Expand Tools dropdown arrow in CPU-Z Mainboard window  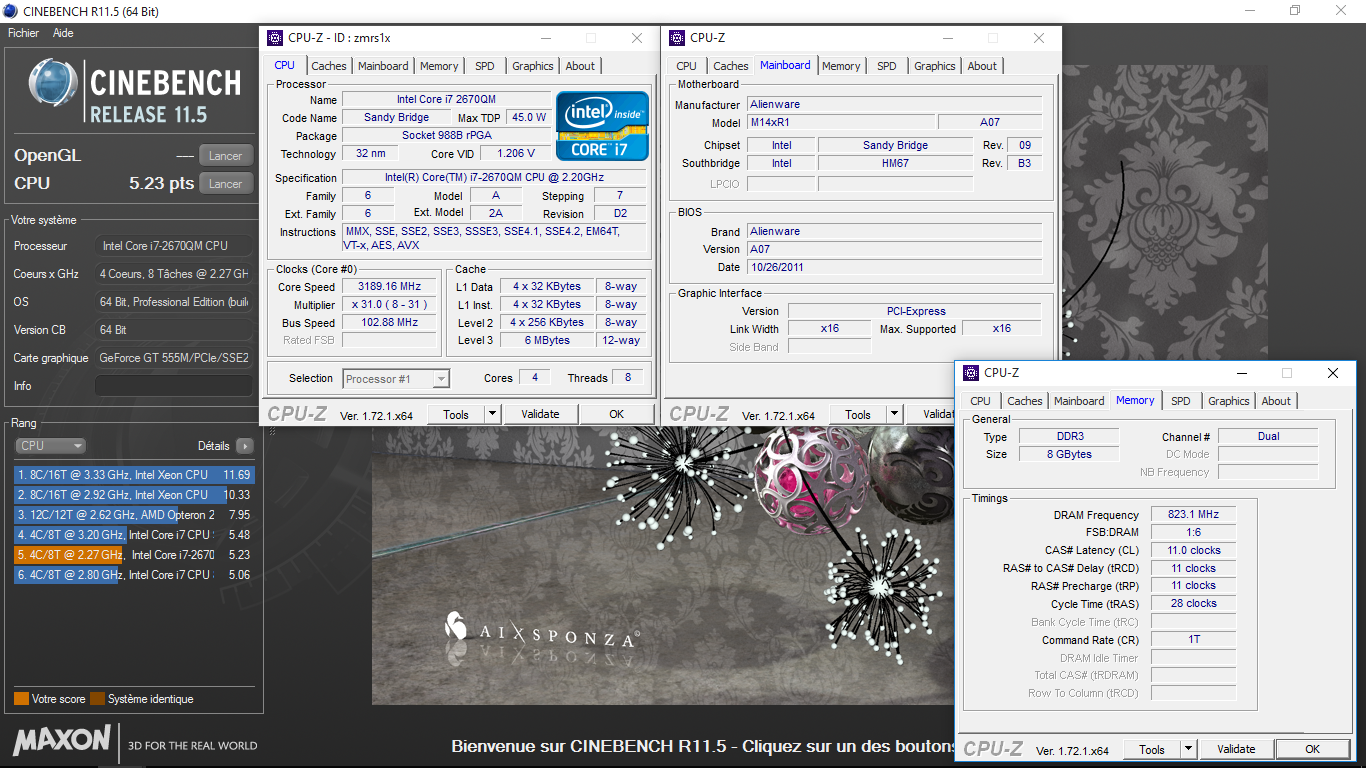coord(894,414)
